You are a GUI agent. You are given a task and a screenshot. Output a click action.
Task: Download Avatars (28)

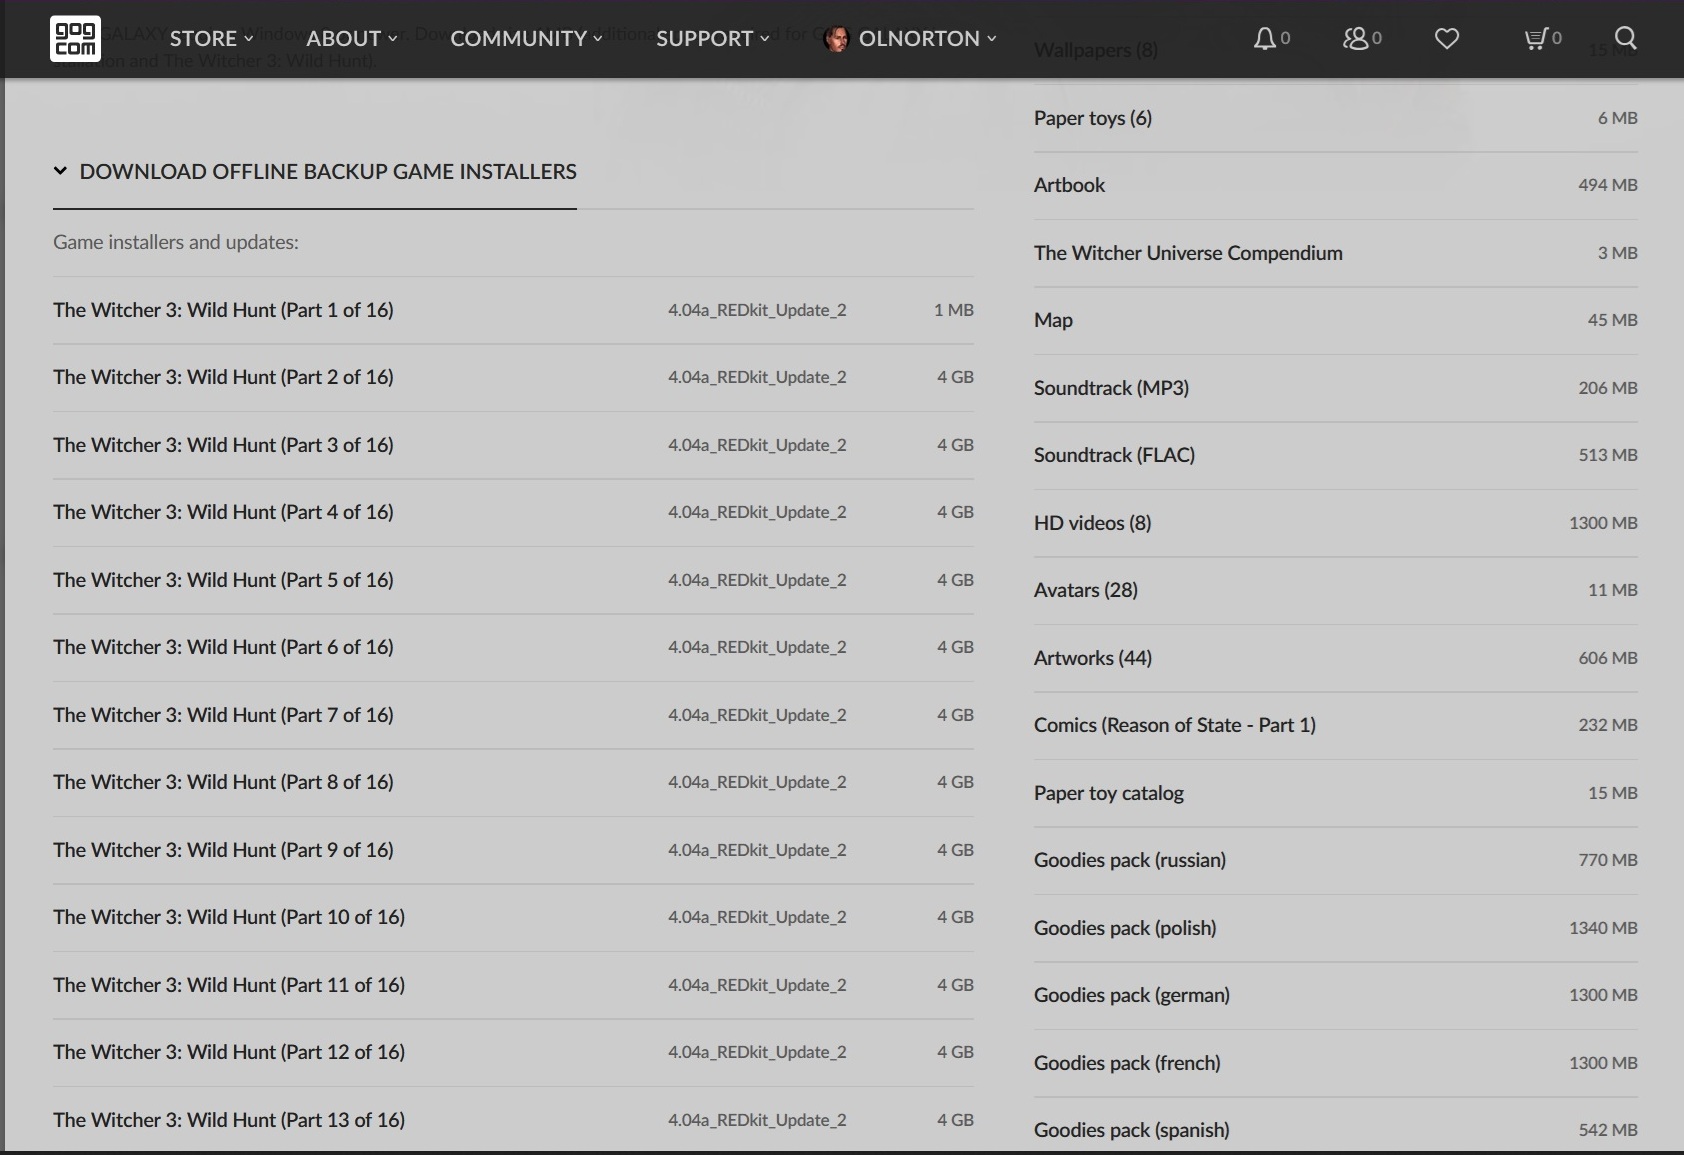[1336, 590]
